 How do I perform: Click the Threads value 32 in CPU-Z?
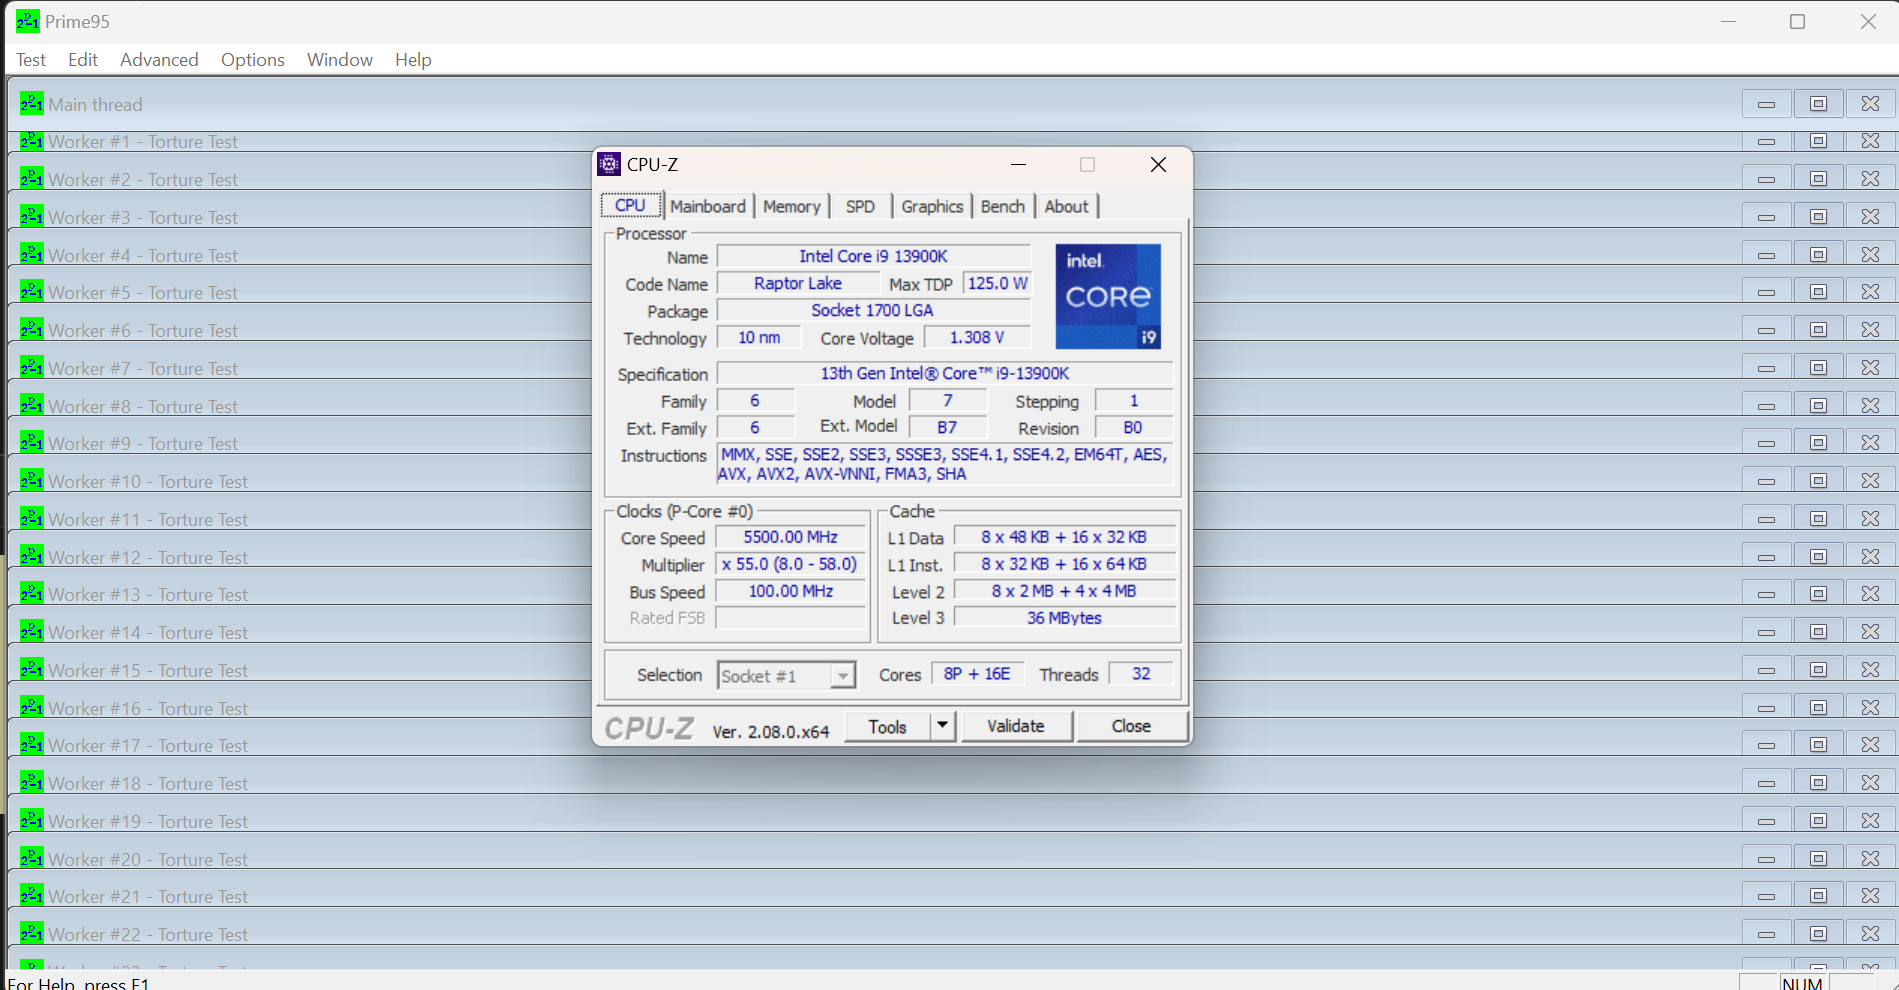point(1141,674)
